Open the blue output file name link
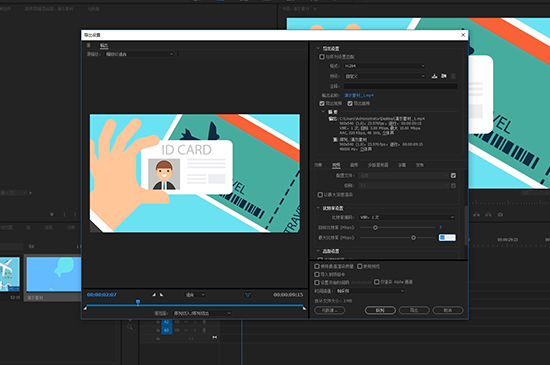 (x=359, y=95)
